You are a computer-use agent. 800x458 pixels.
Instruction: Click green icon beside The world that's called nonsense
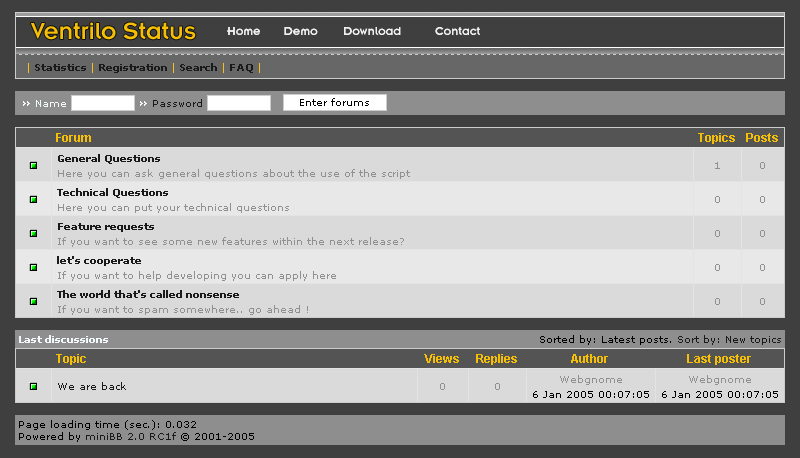(33, 301)
